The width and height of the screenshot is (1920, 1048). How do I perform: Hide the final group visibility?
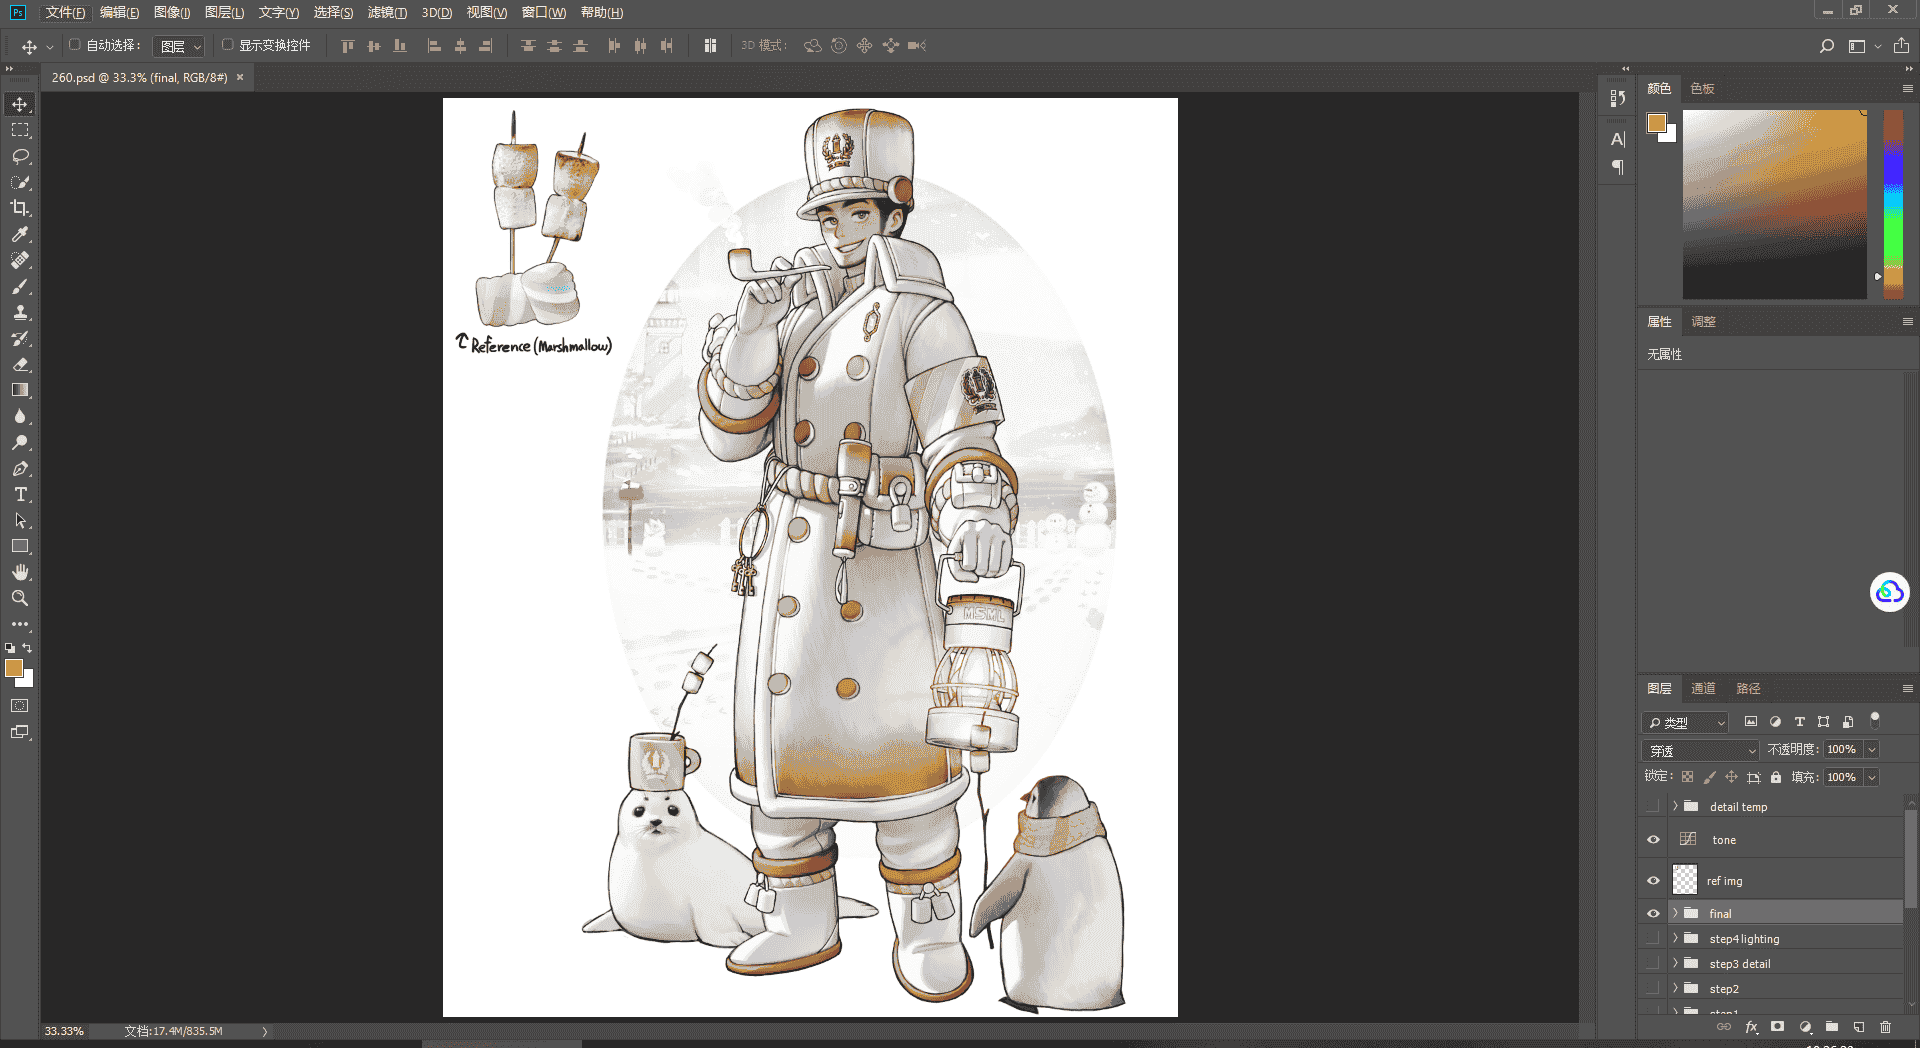(1653, 913)
